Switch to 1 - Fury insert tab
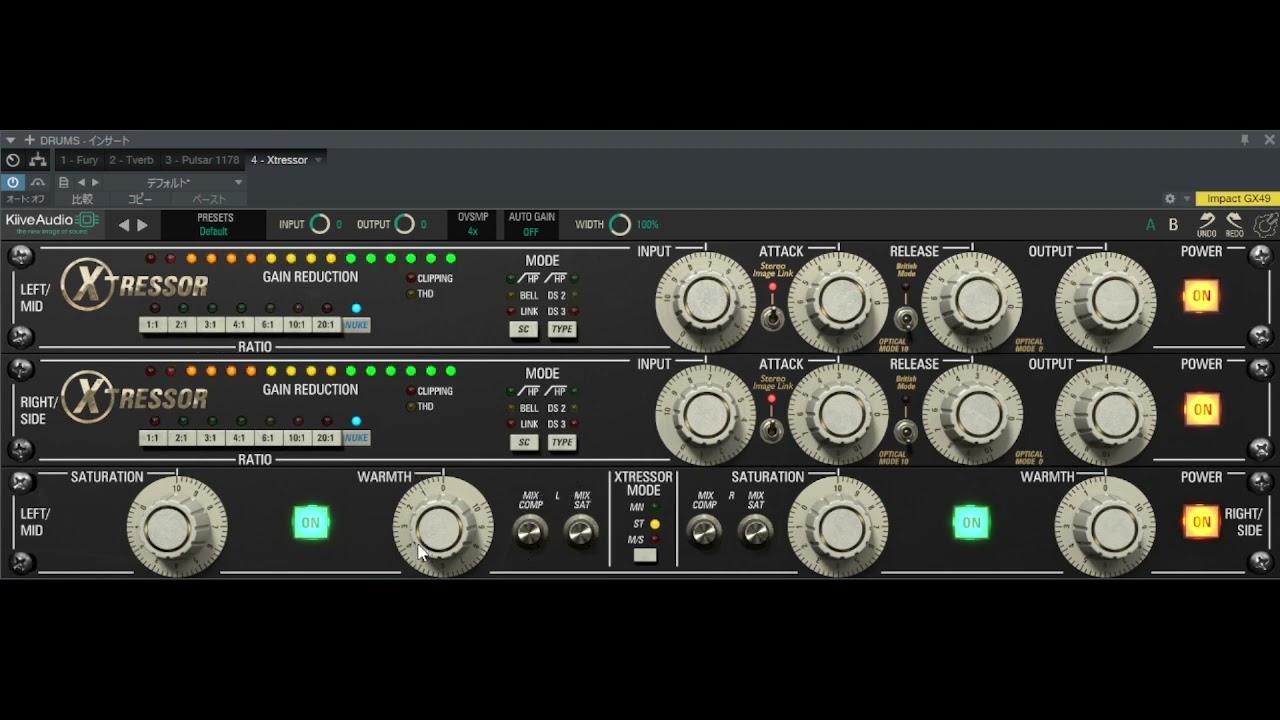 click(x=79, y=160)
